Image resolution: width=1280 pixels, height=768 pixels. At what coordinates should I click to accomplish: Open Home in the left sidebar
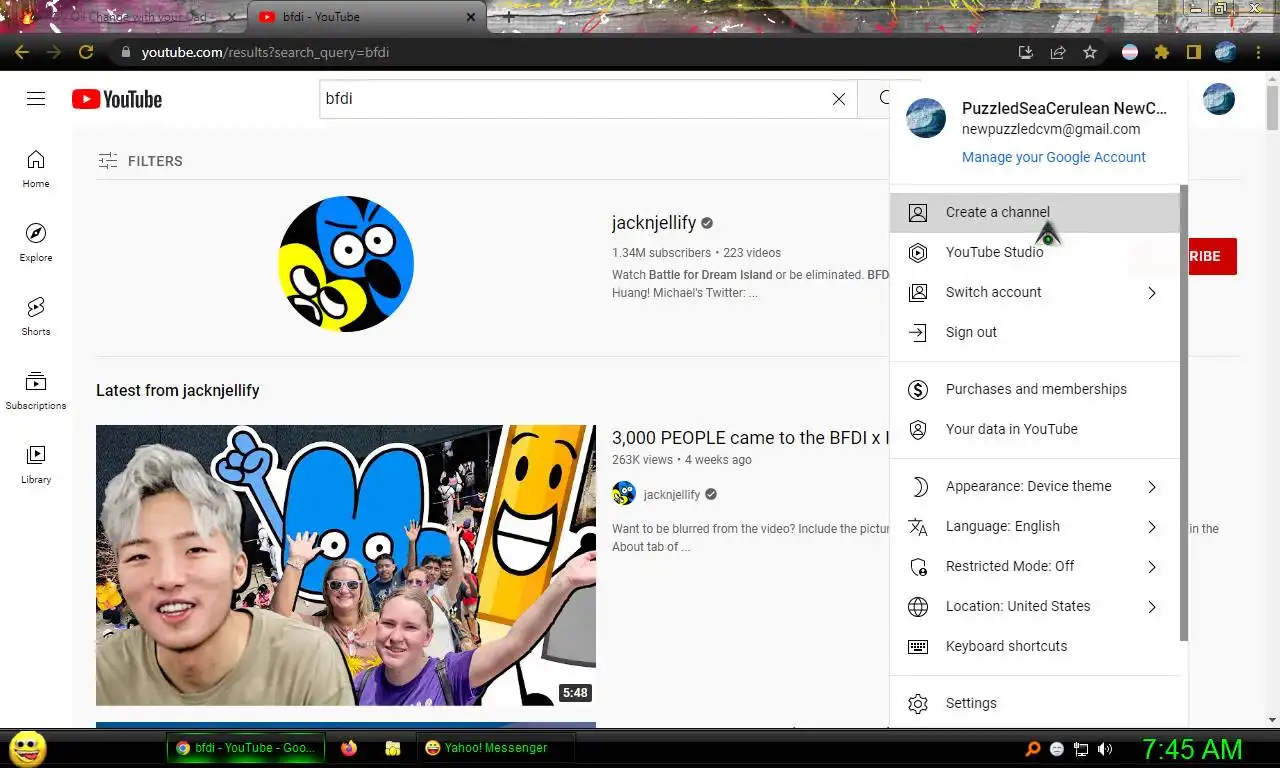click(x=36, y=169)
